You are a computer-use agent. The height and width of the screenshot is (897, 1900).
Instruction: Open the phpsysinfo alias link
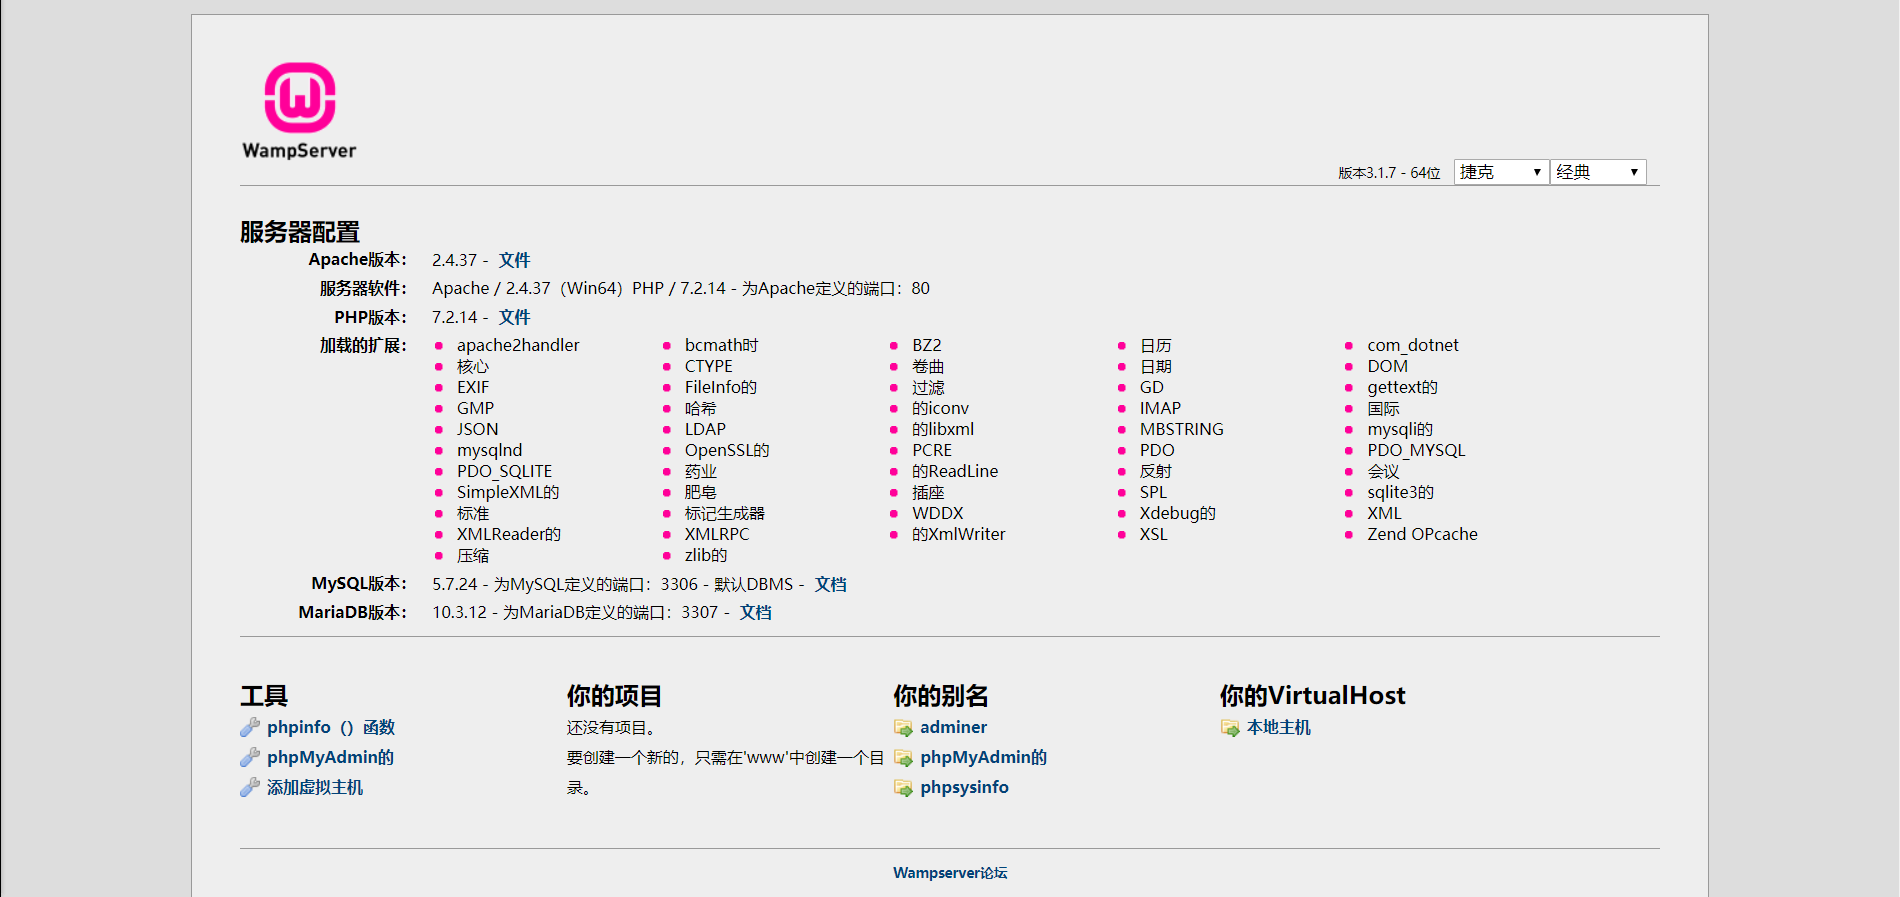point(964,787)
